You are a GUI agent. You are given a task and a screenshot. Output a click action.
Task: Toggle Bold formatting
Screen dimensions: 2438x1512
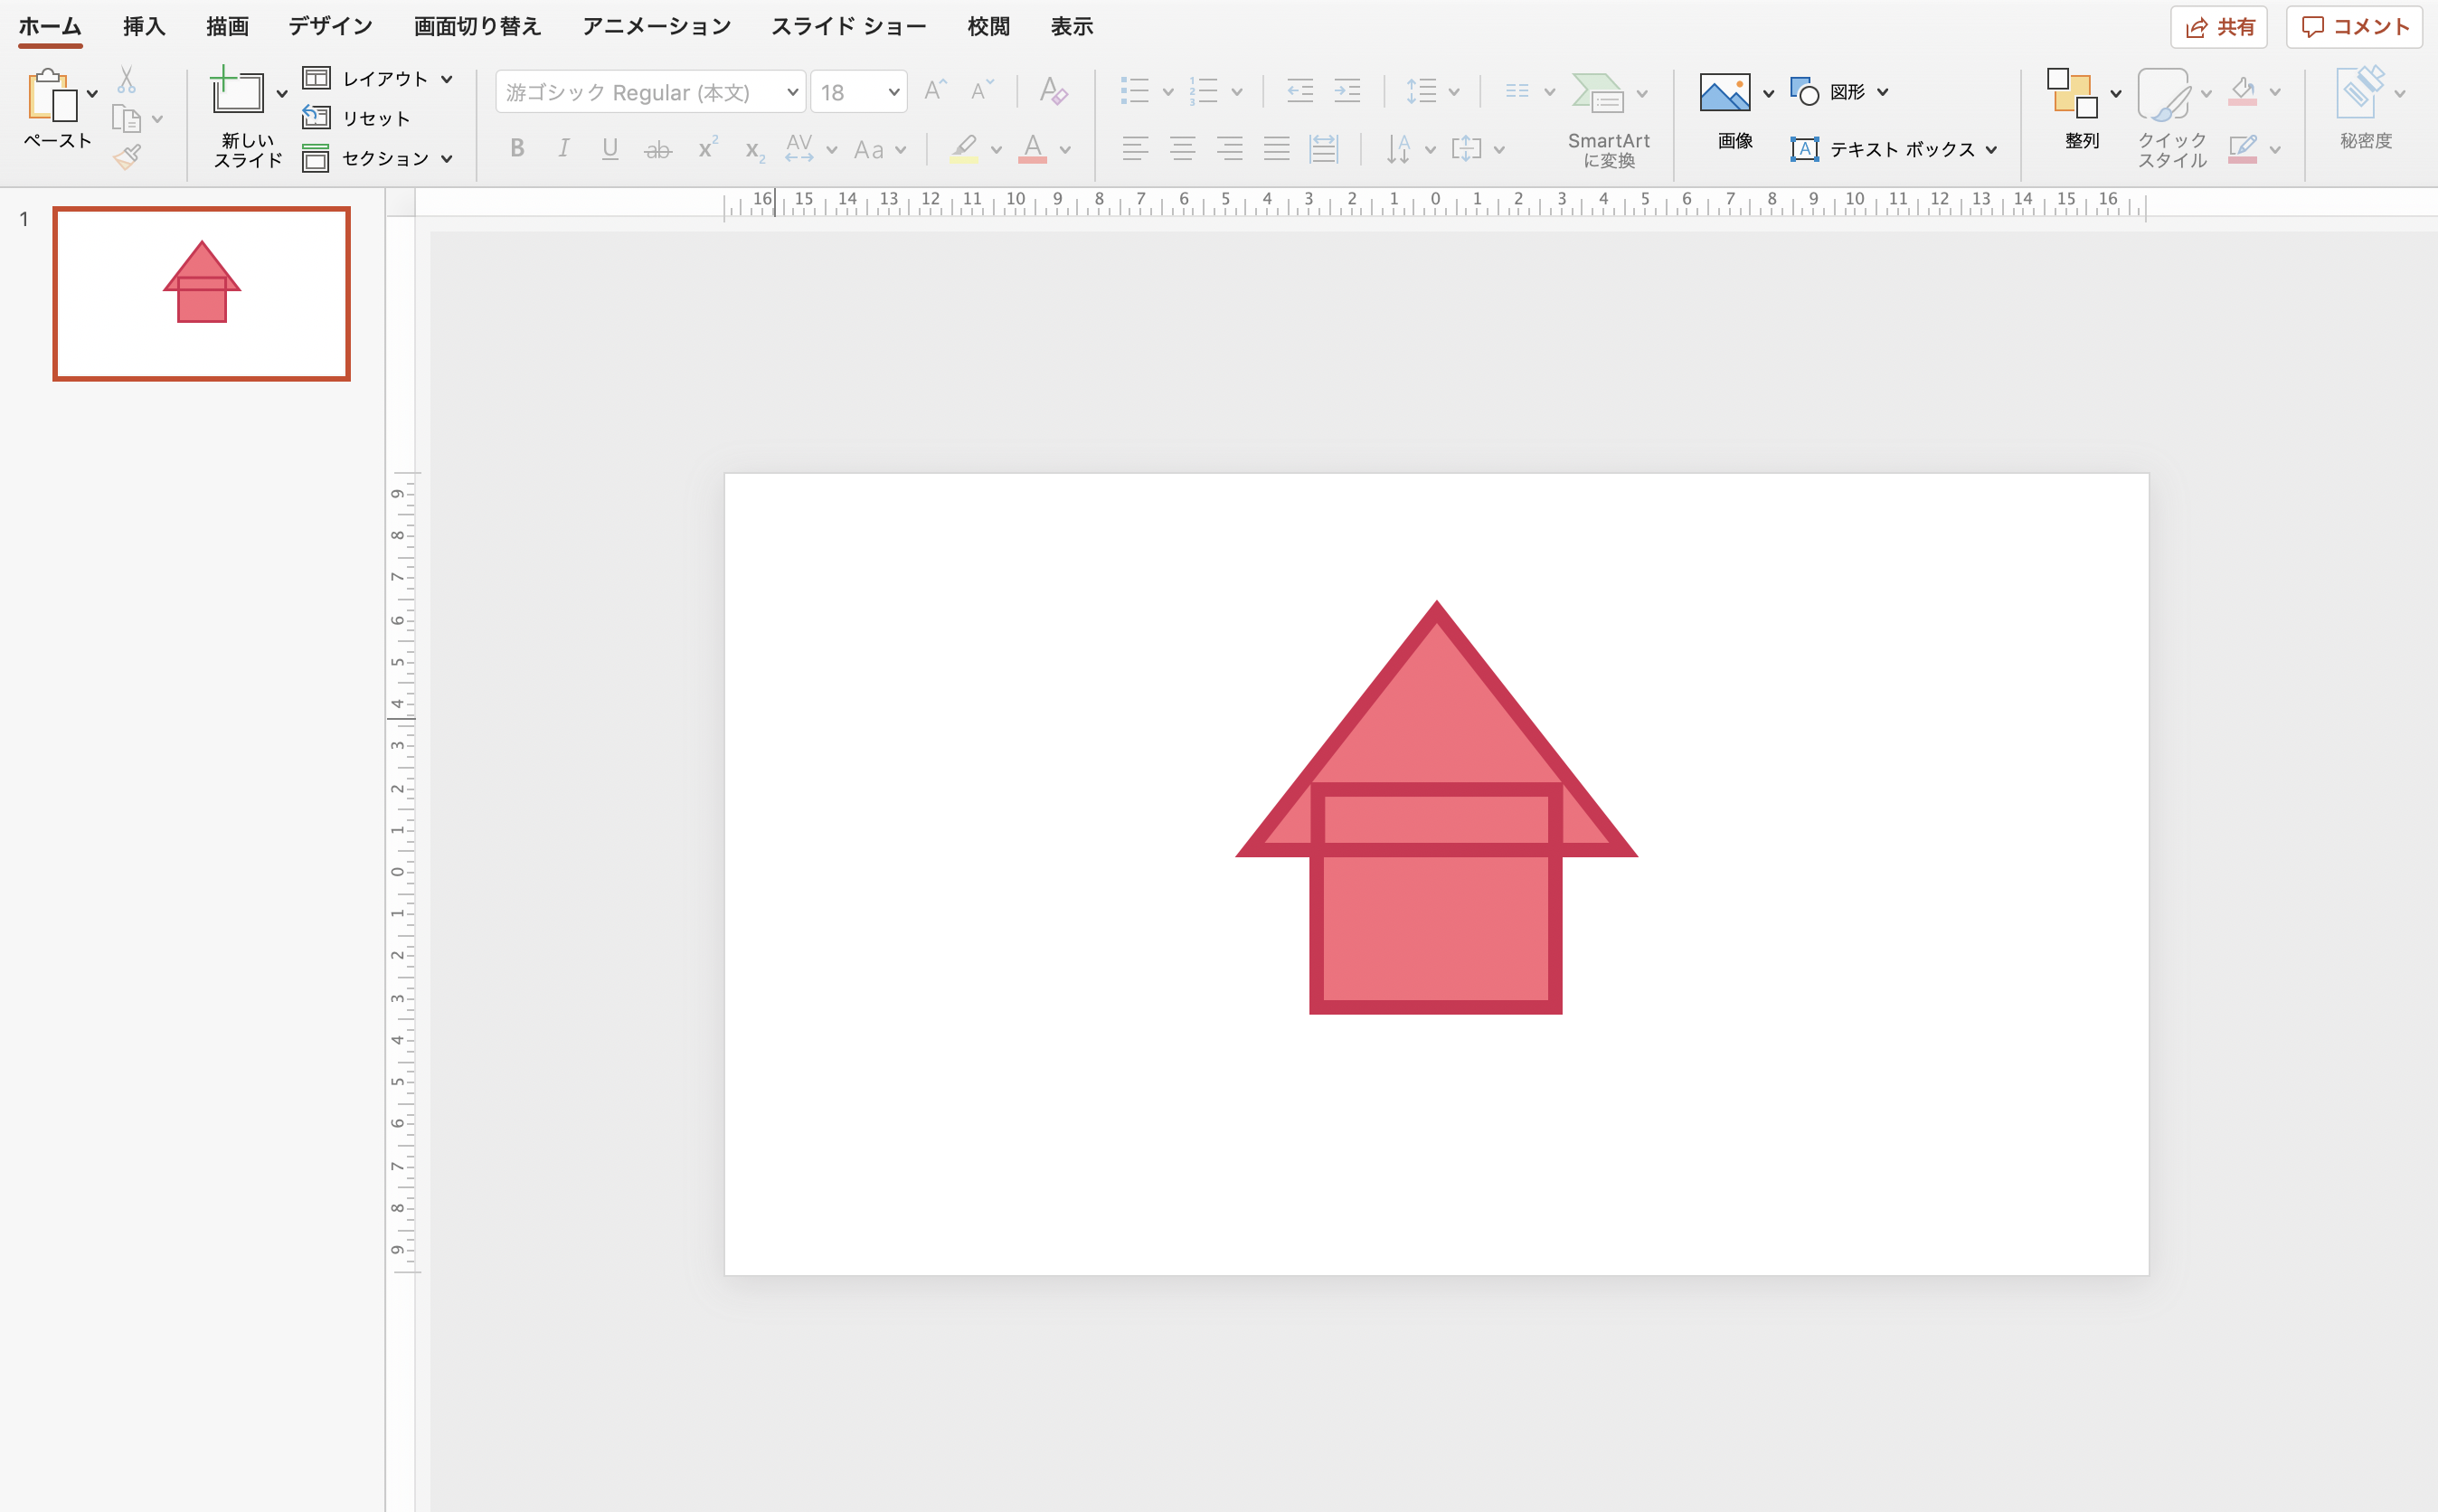click(x=517, y=149)
